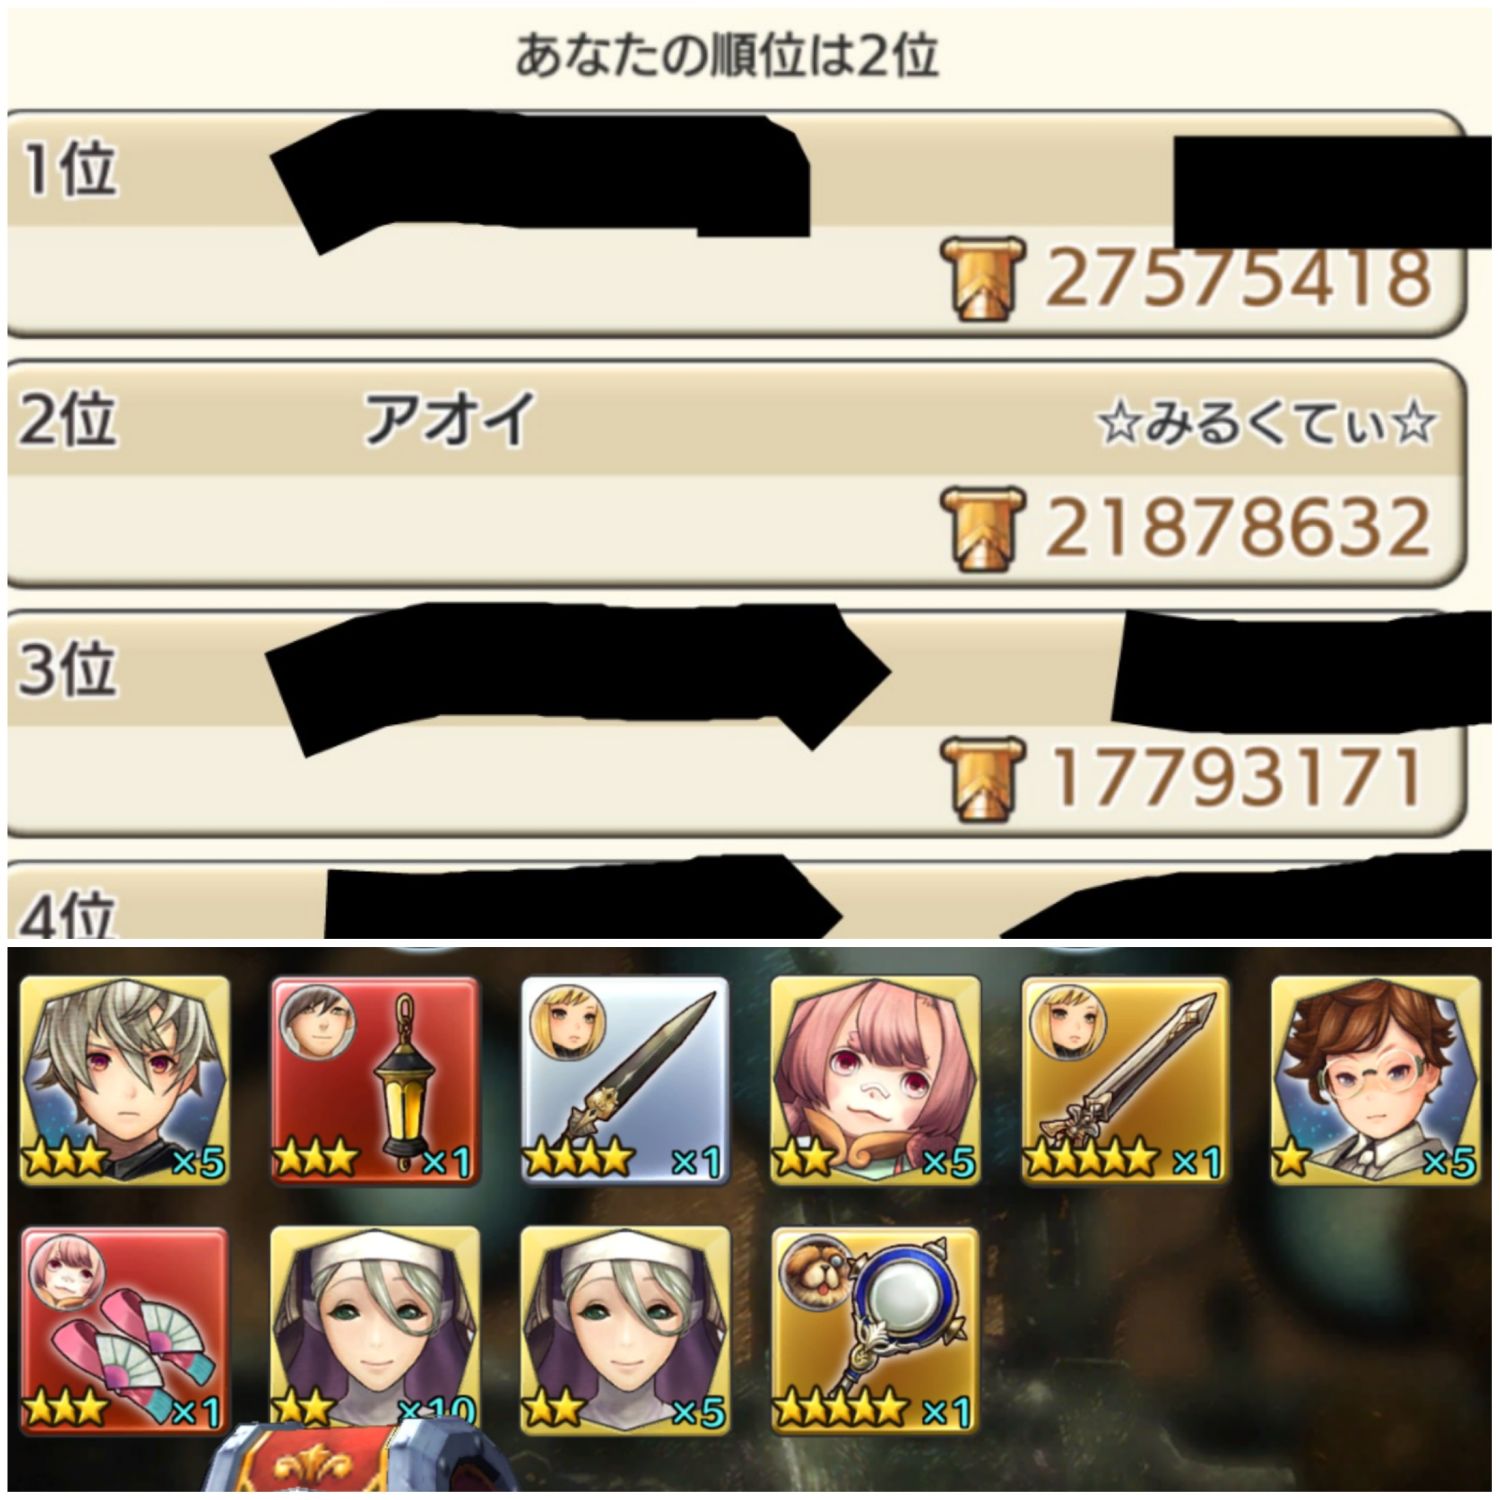Tap the player name アオイ
The image size is (1500, 1500).
(449, 419)
